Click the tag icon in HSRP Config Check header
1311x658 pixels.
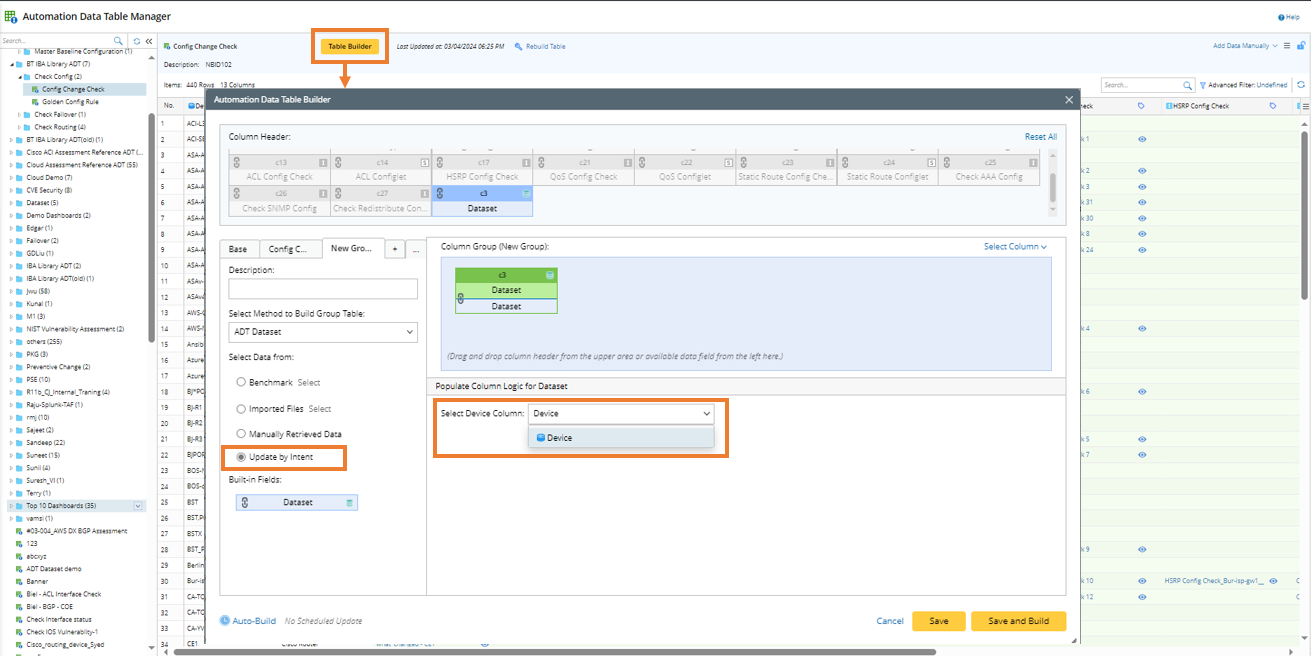(x=1273, y=106)
